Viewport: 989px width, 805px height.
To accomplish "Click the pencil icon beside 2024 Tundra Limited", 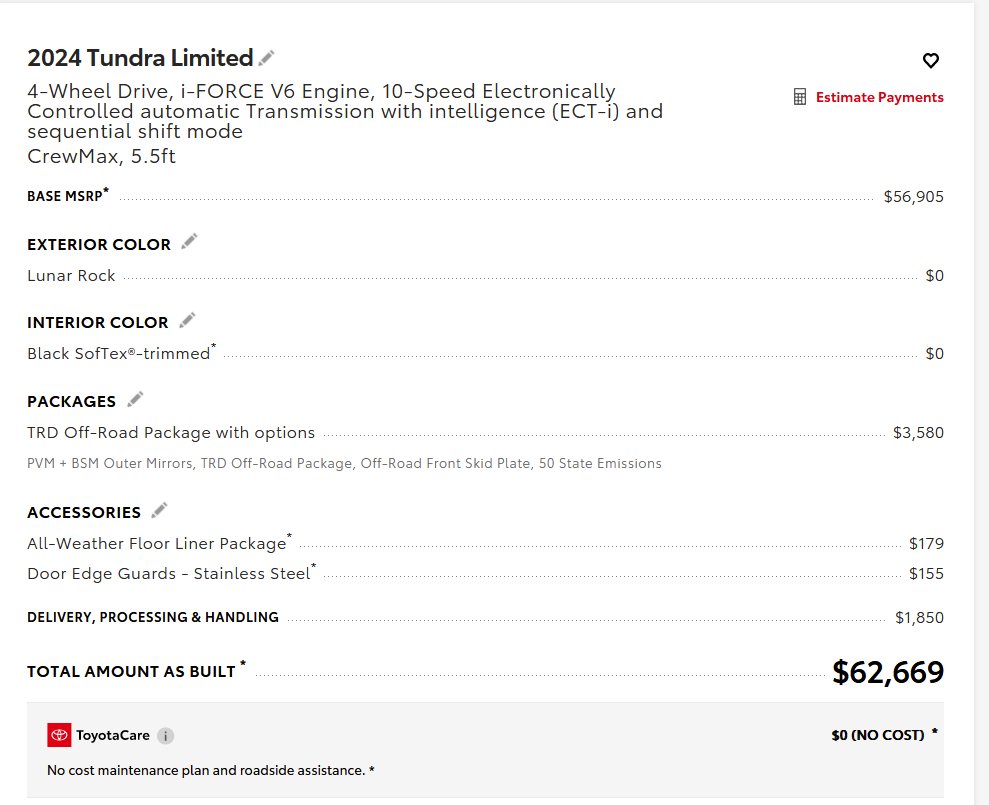I will 267,58.
